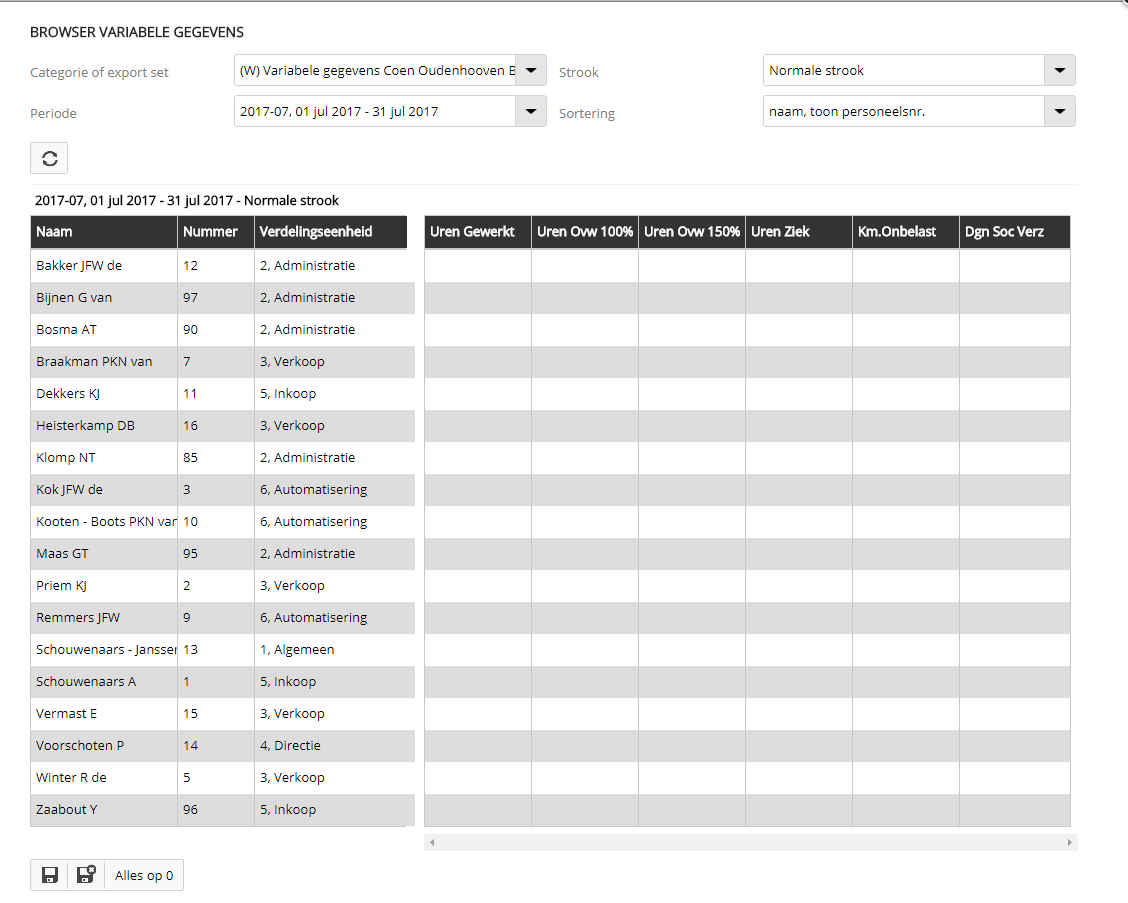
Task: Click the Naam column header
Action: pyautogui.click(x=104, y=232)
